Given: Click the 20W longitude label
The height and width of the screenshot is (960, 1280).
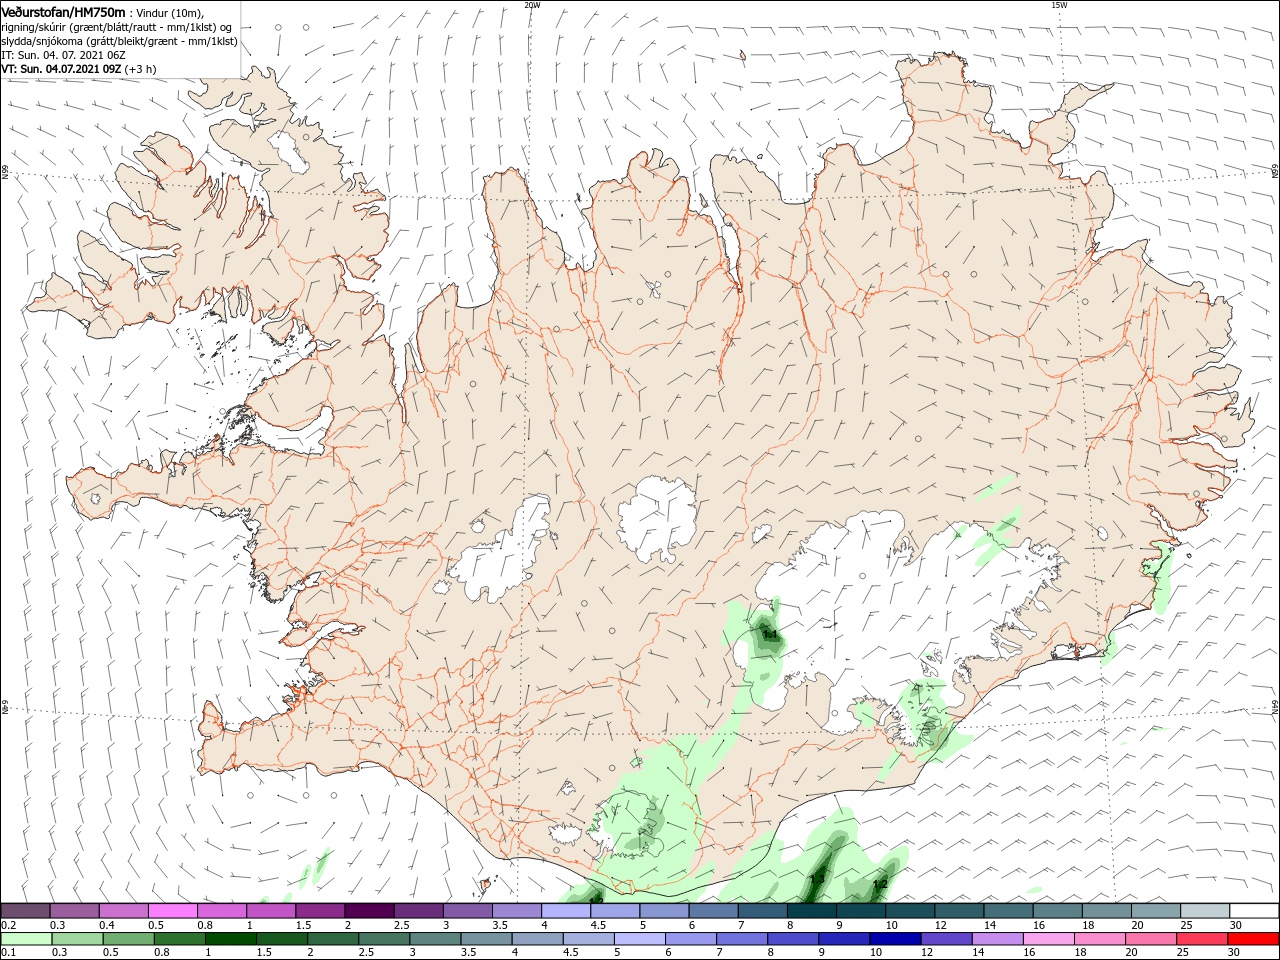Looking at the screenshot, I should pyautogui.click(x=532, y=5).
